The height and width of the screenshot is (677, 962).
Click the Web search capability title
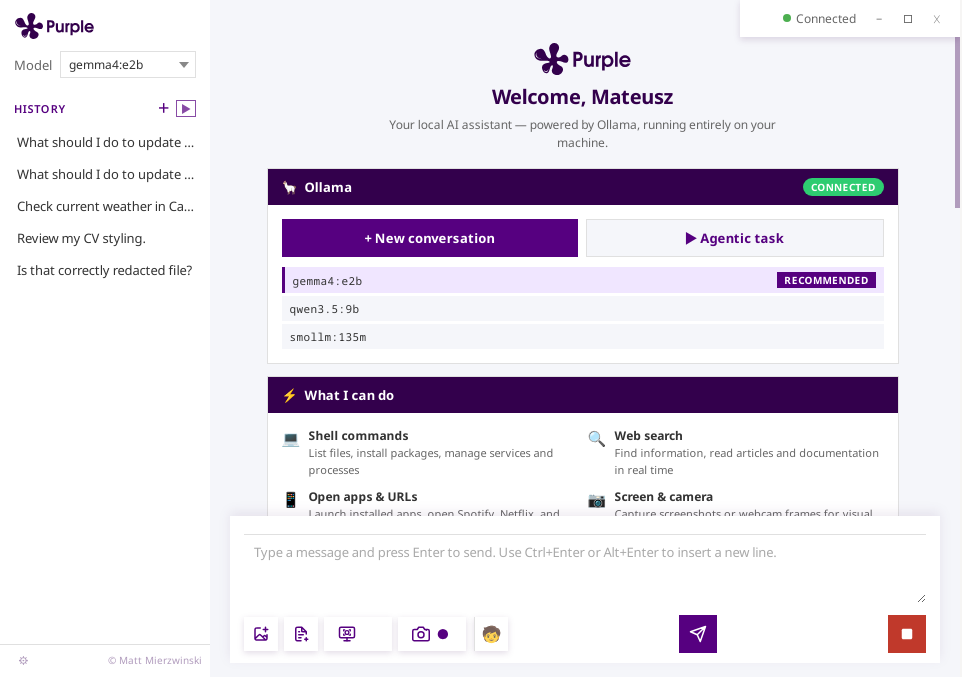pos(648,436)
